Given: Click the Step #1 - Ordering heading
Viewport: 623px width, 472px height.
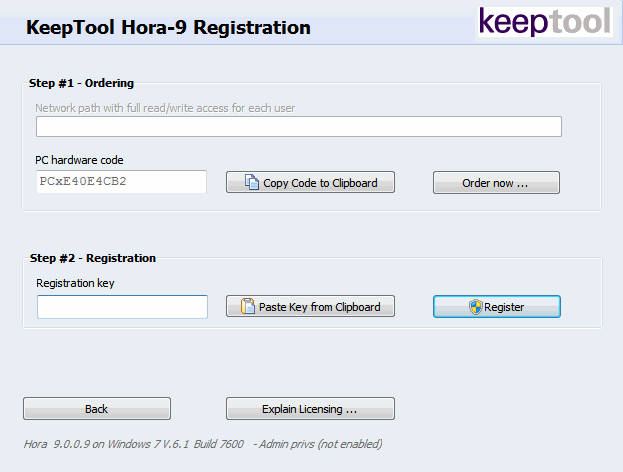Looking at the screenshot, I should click(x=81, y=83).
